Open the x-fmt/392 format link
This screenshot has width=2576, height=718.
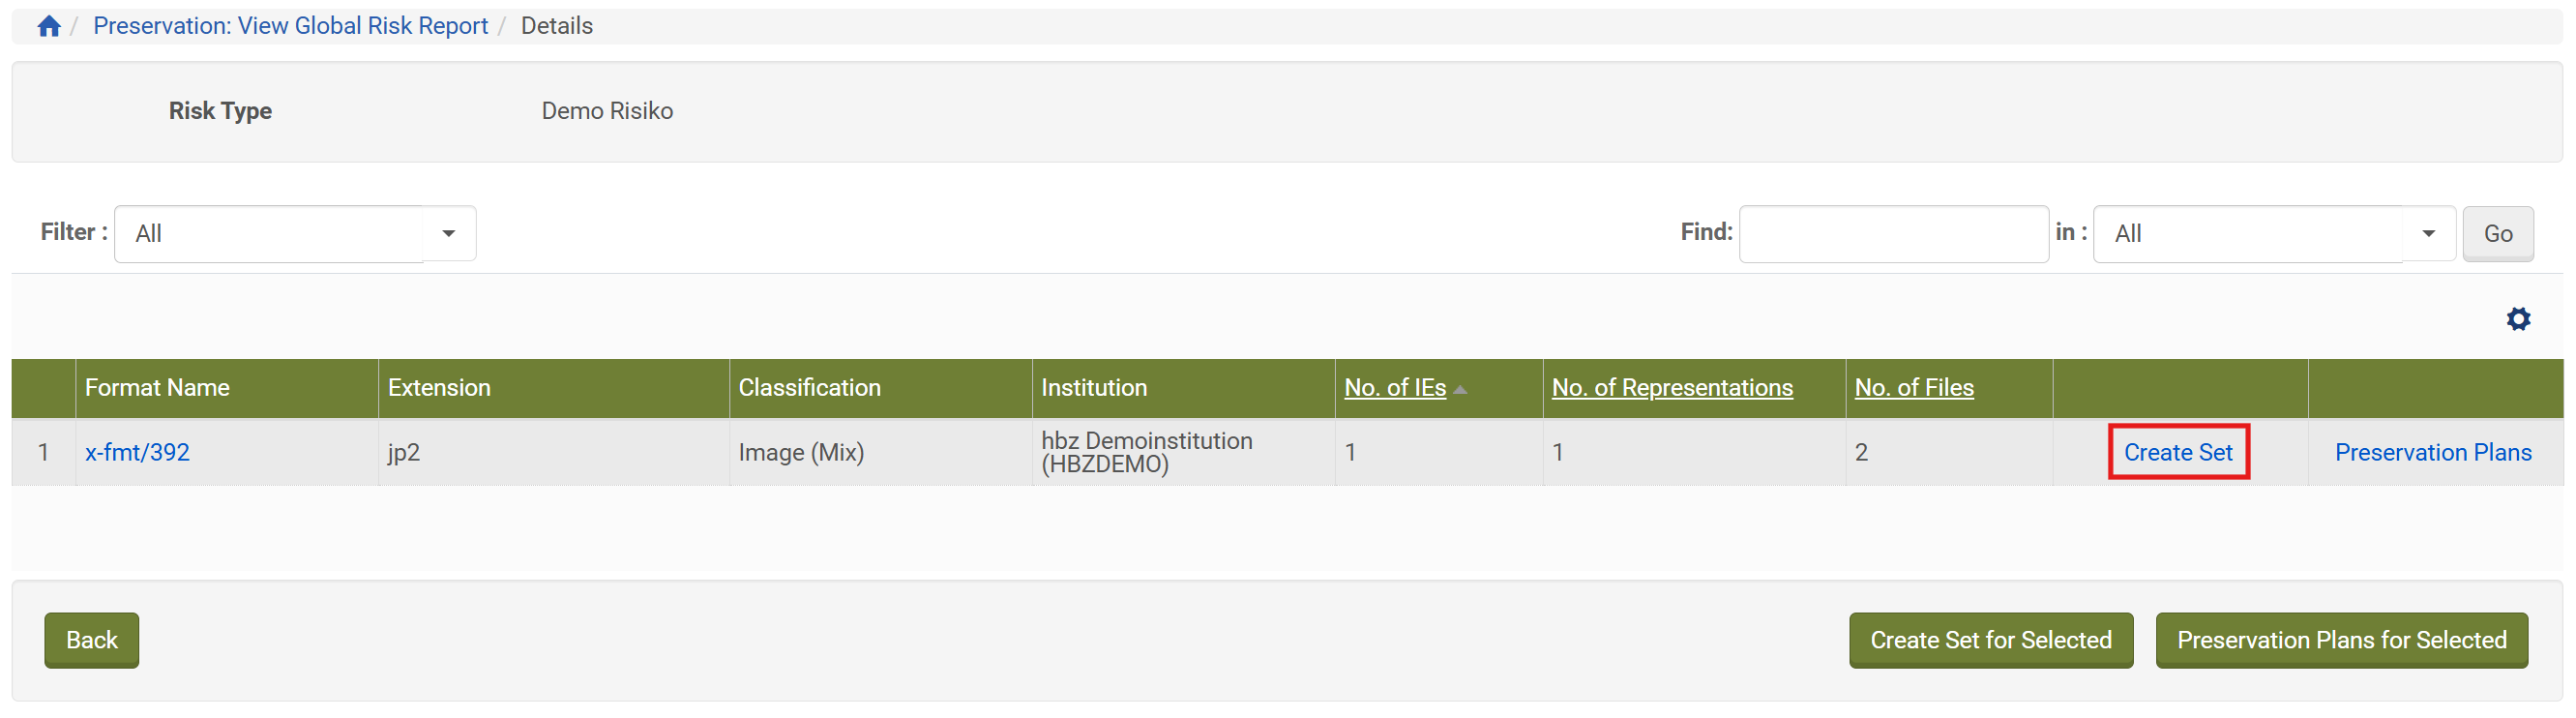pyautogui.click(x=137, y=452)
